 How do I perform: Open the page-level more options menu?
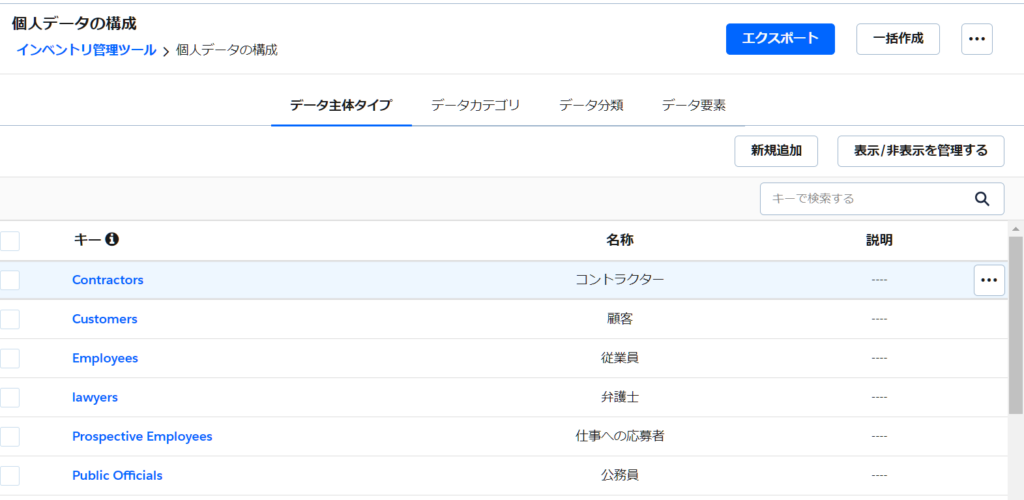[976, 39]
